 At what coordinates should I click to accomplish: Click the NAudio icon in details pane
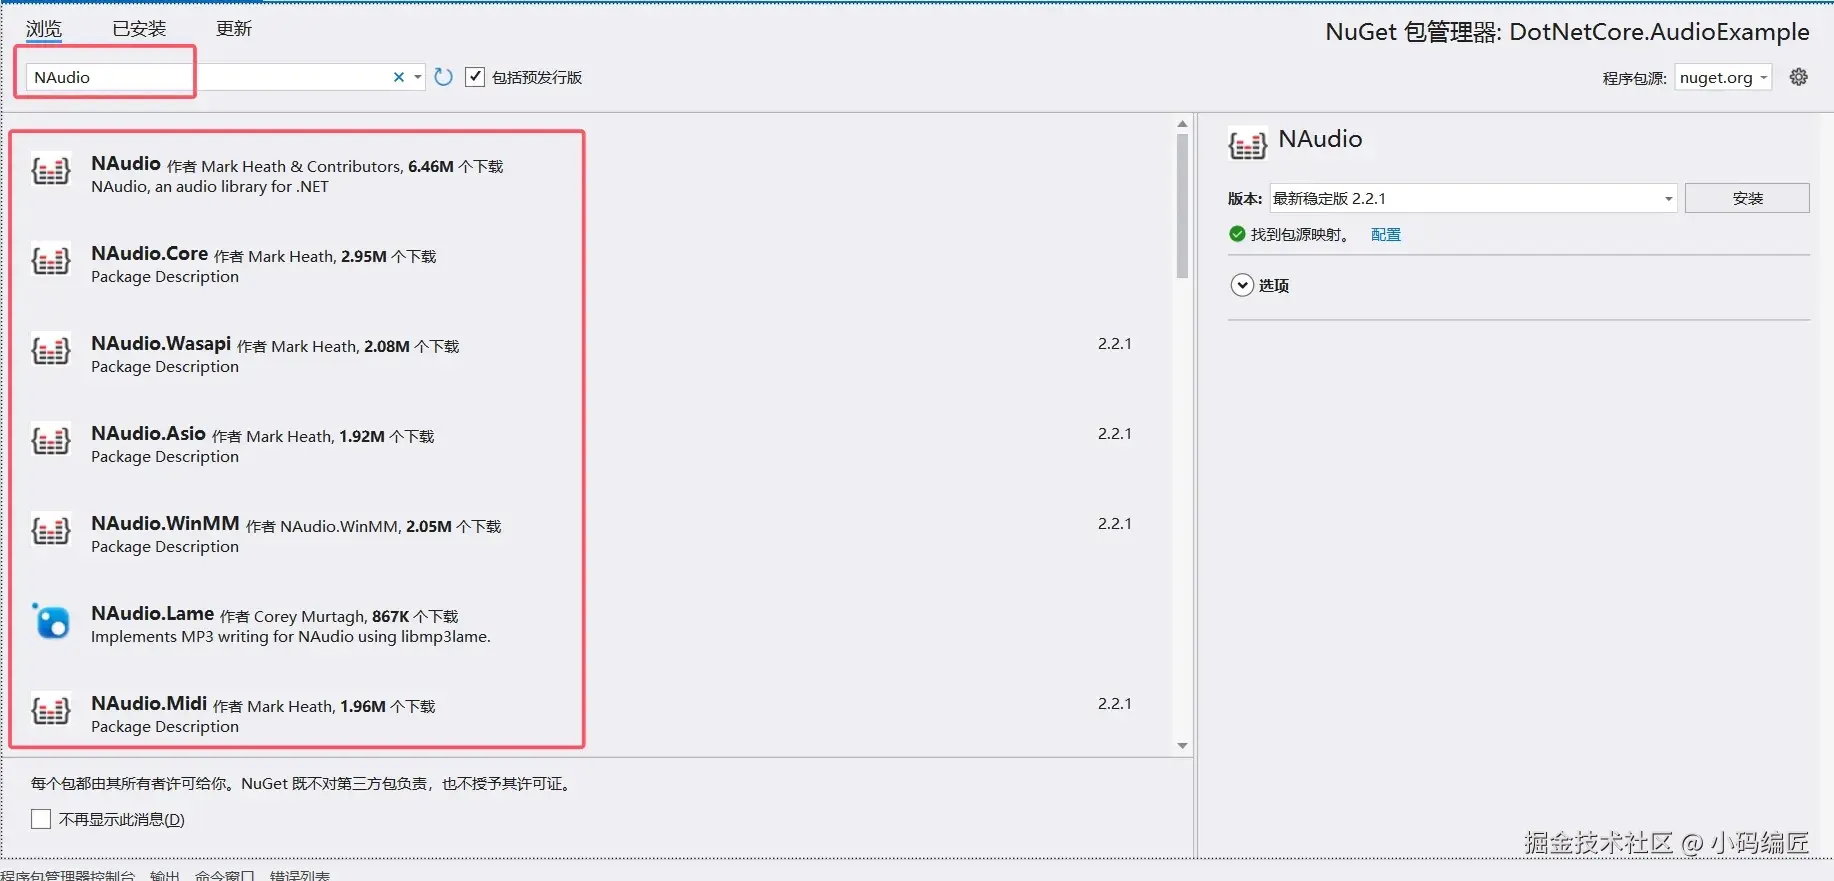[x=1248, y=145]
